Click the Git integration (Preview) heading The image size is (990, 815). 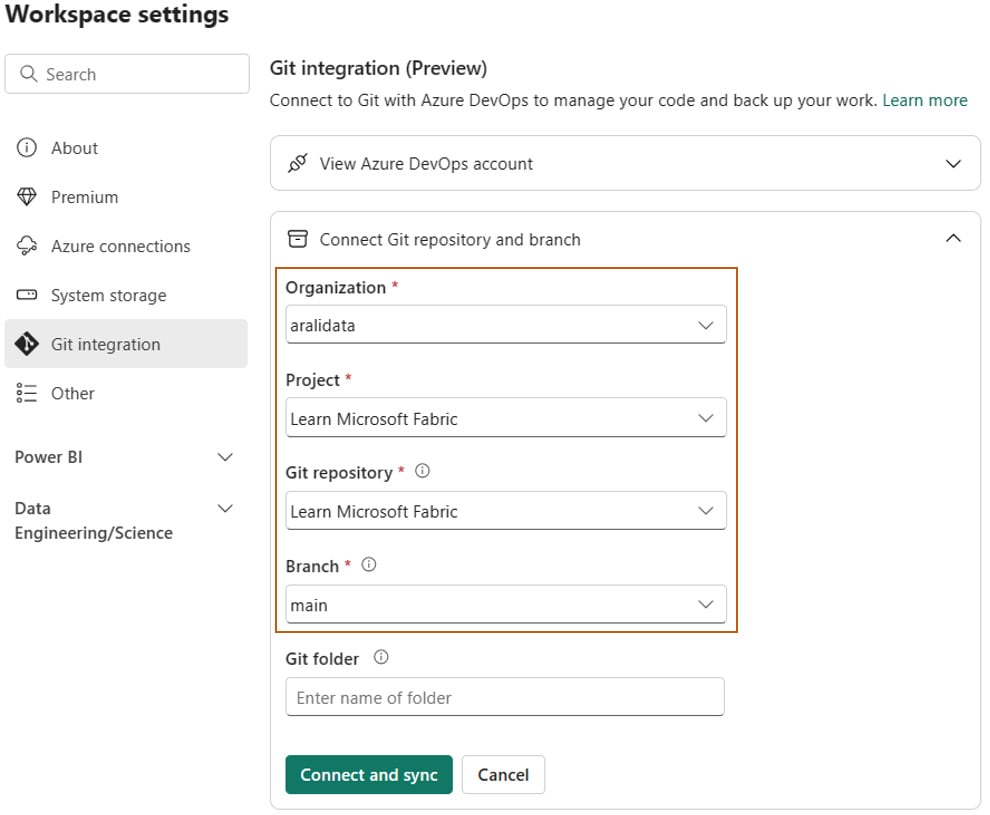[x=378, y=68]
